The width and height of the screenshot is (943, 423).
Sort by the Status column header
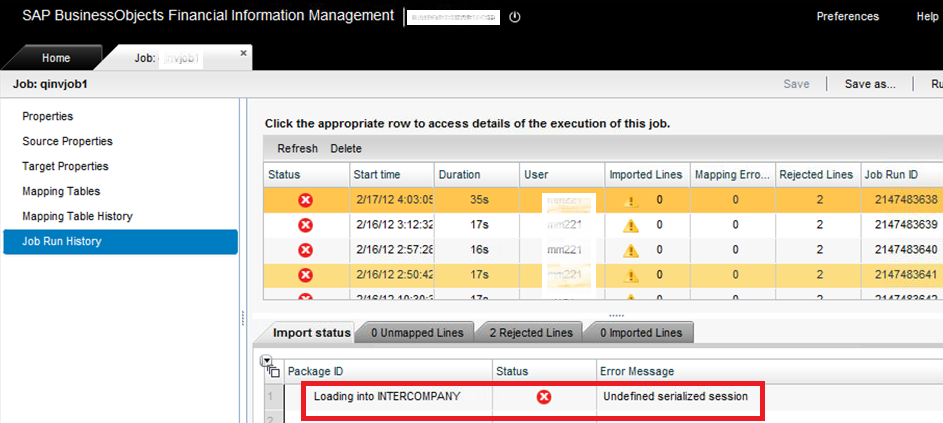306,174
